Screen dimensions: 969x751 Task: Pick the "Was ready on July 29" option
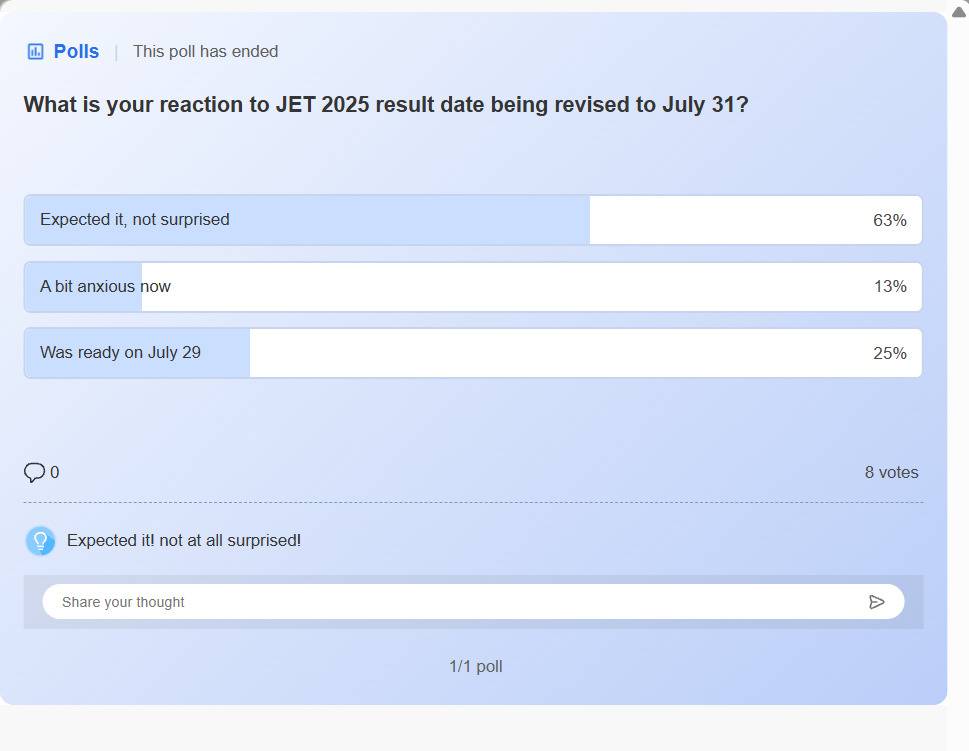[x=120, y=353]
